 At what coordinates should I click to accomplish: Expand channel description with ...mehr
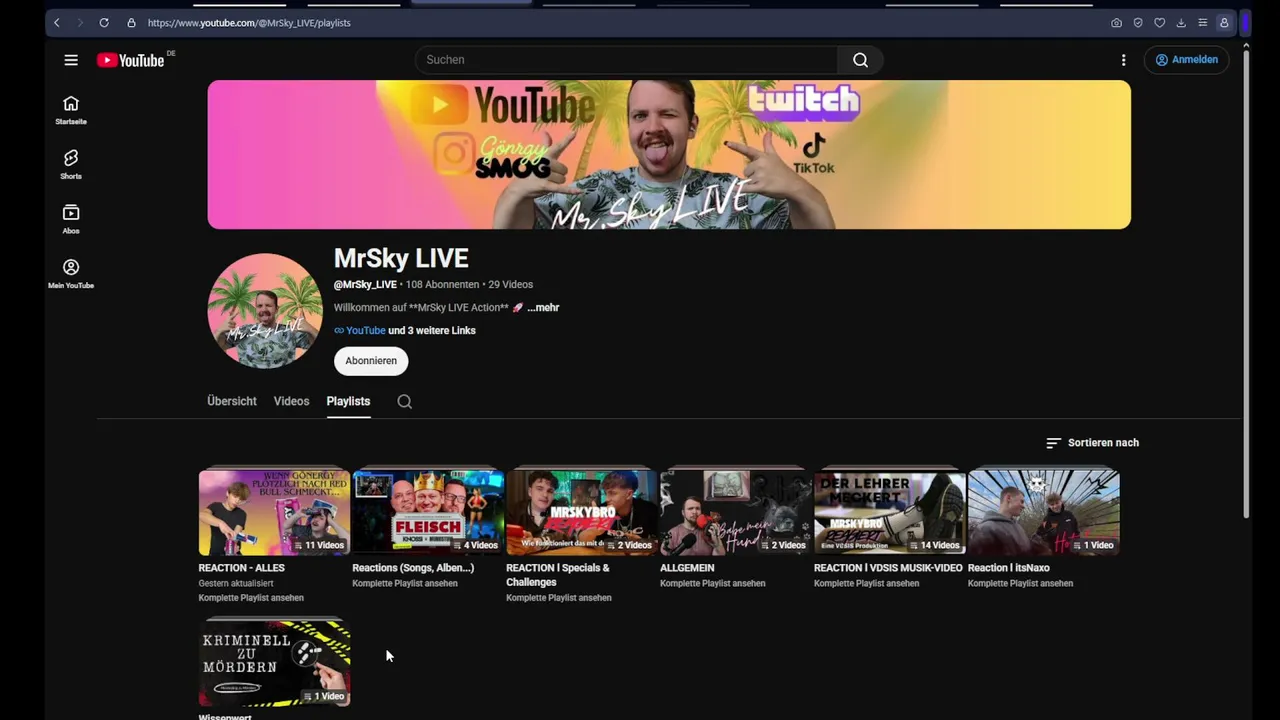click(543, 308)
